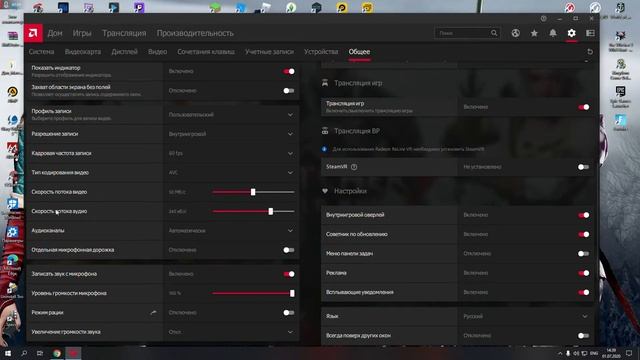Toggle Внутриигровой оверлей switch
The image size is (640, 360).
(x=584, y=215)
